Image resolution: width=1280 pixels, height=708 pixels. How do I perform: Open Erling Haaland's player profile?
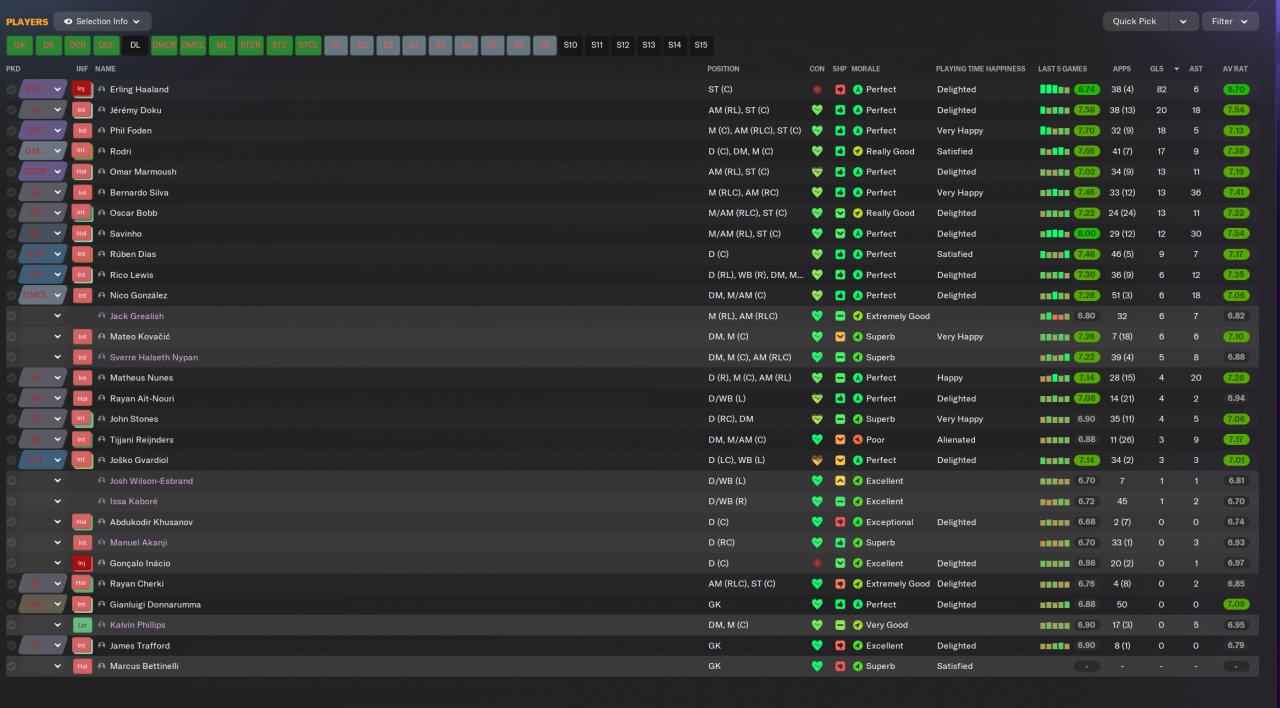tap(139, 90)
